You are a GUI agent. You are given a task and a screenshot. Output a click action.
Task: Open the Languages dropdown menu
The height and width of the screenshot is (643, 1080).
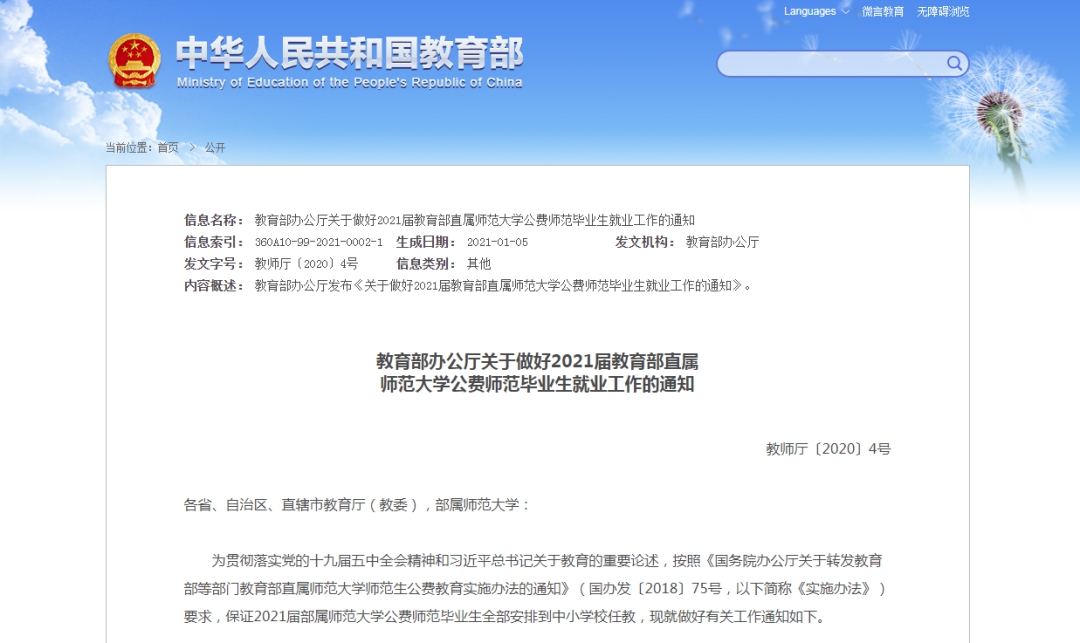816,11
